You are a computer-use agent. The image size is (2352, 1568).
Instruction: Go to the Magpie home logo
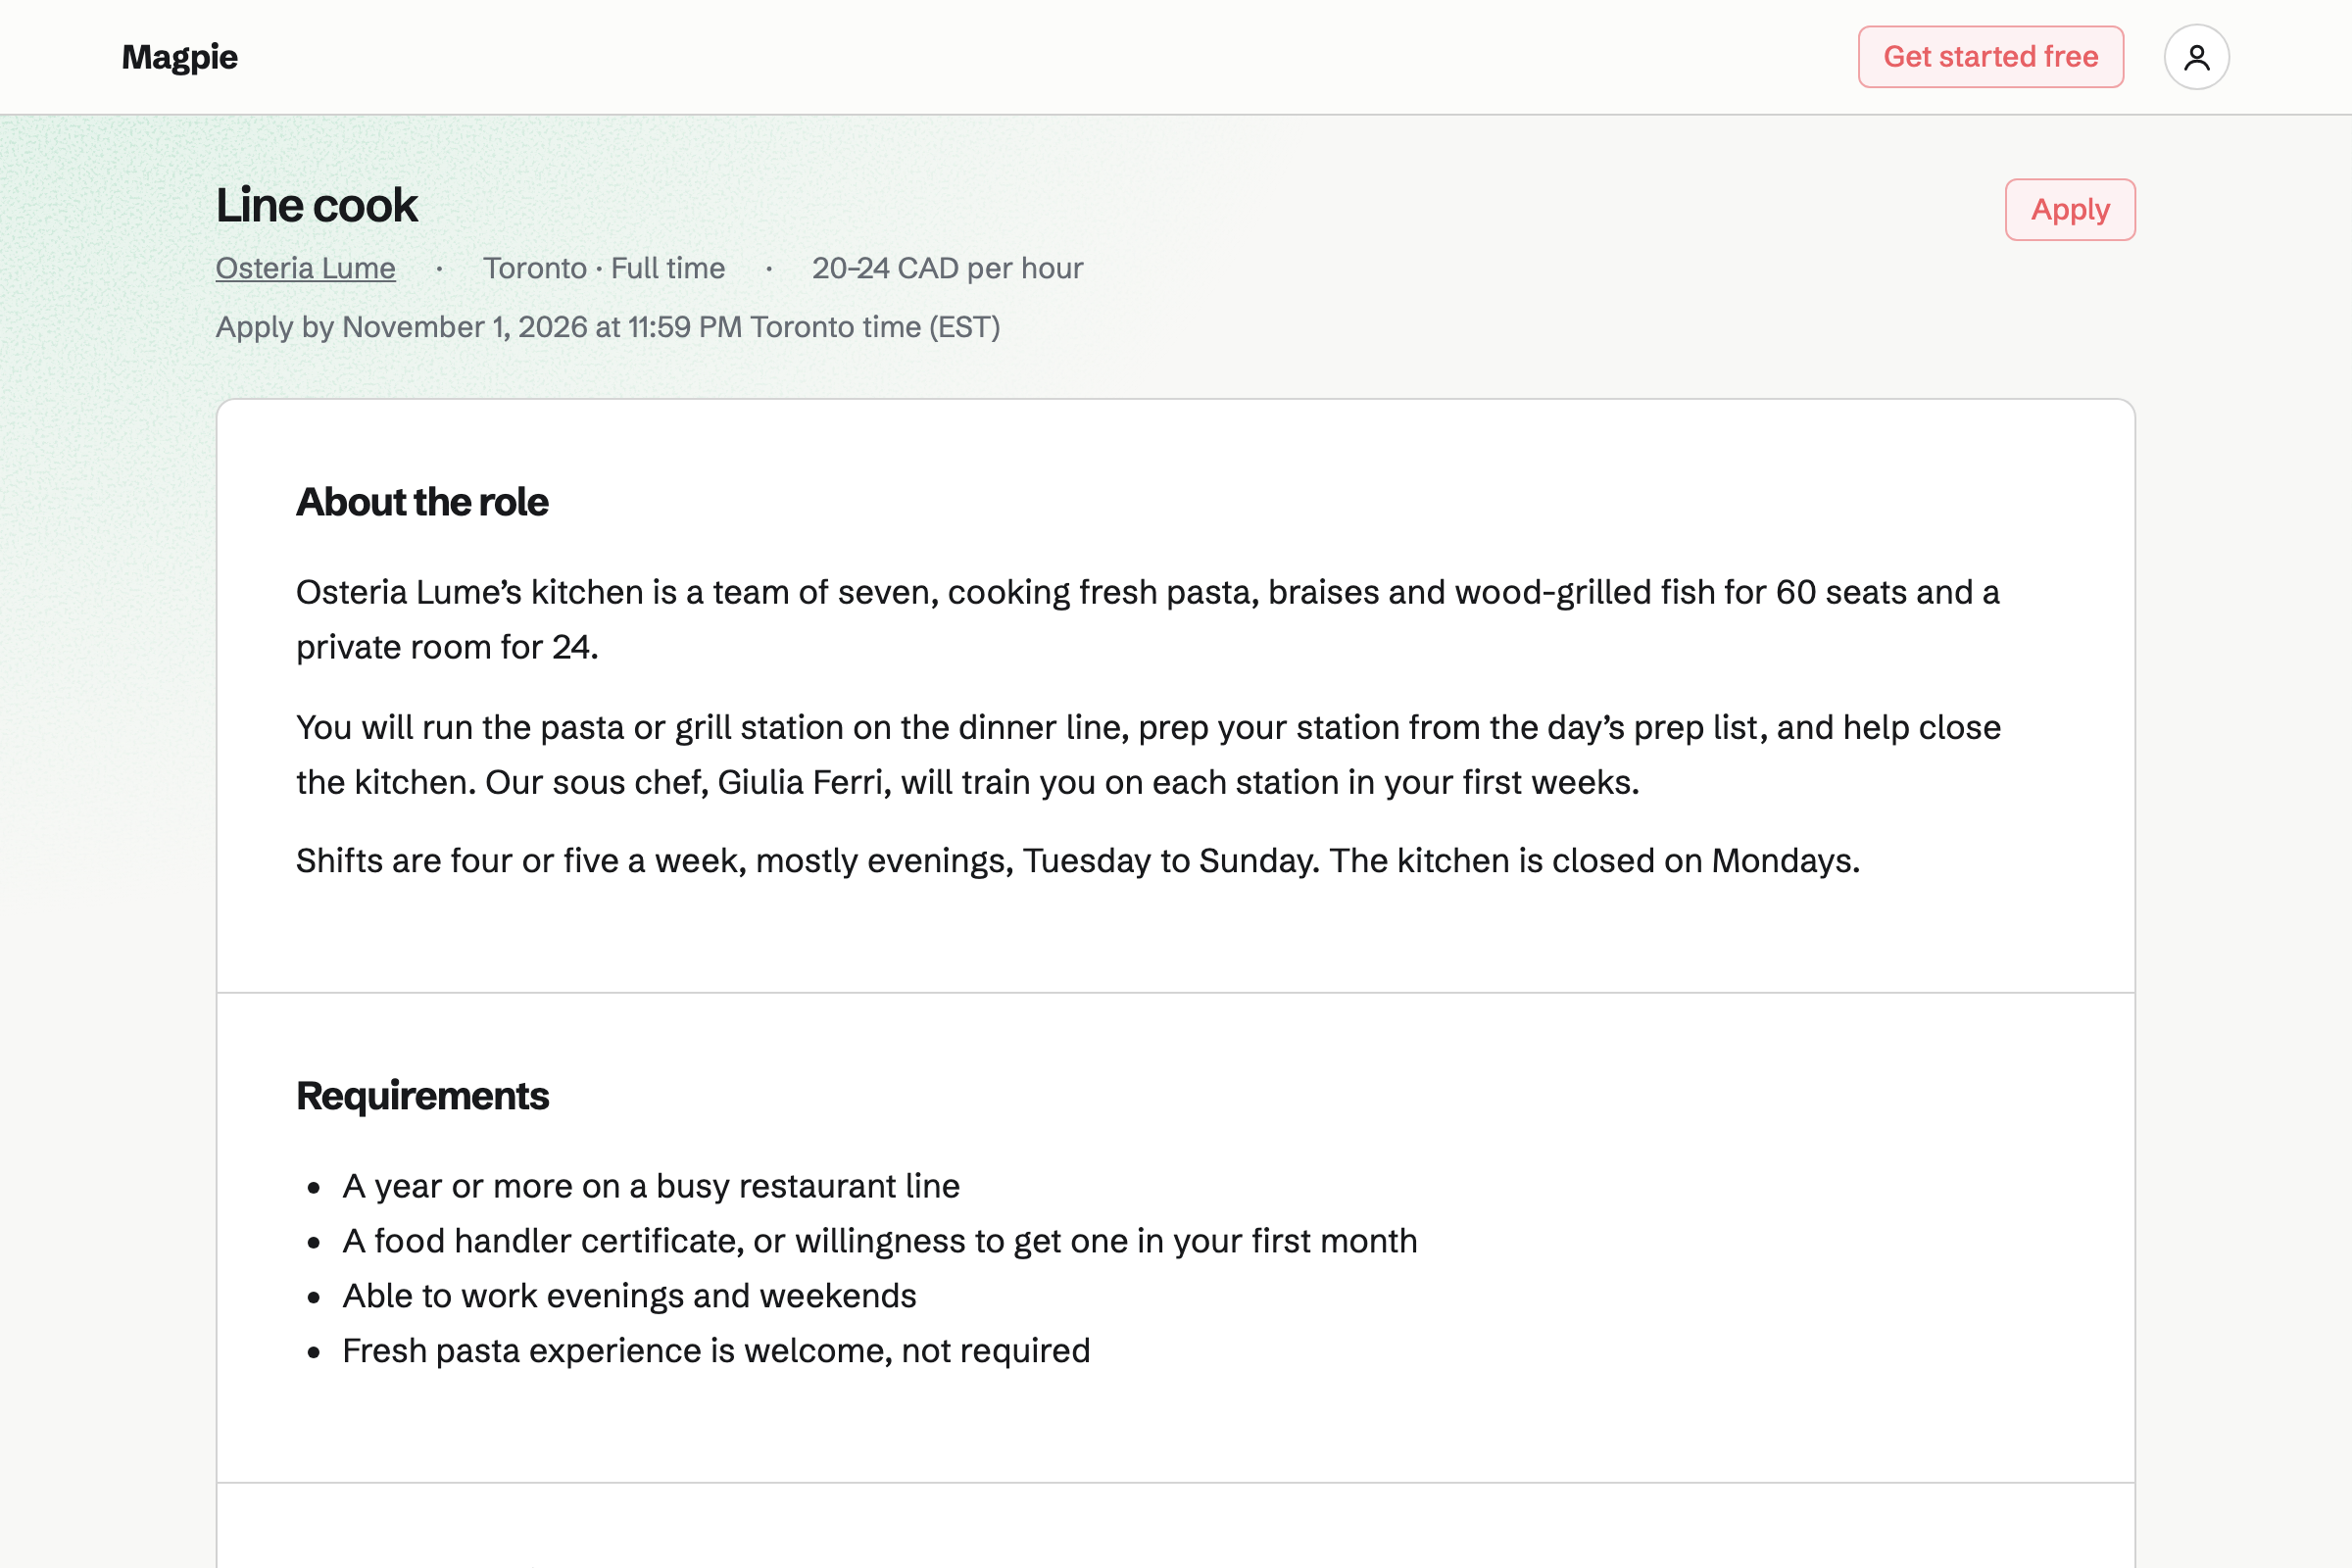180,57
